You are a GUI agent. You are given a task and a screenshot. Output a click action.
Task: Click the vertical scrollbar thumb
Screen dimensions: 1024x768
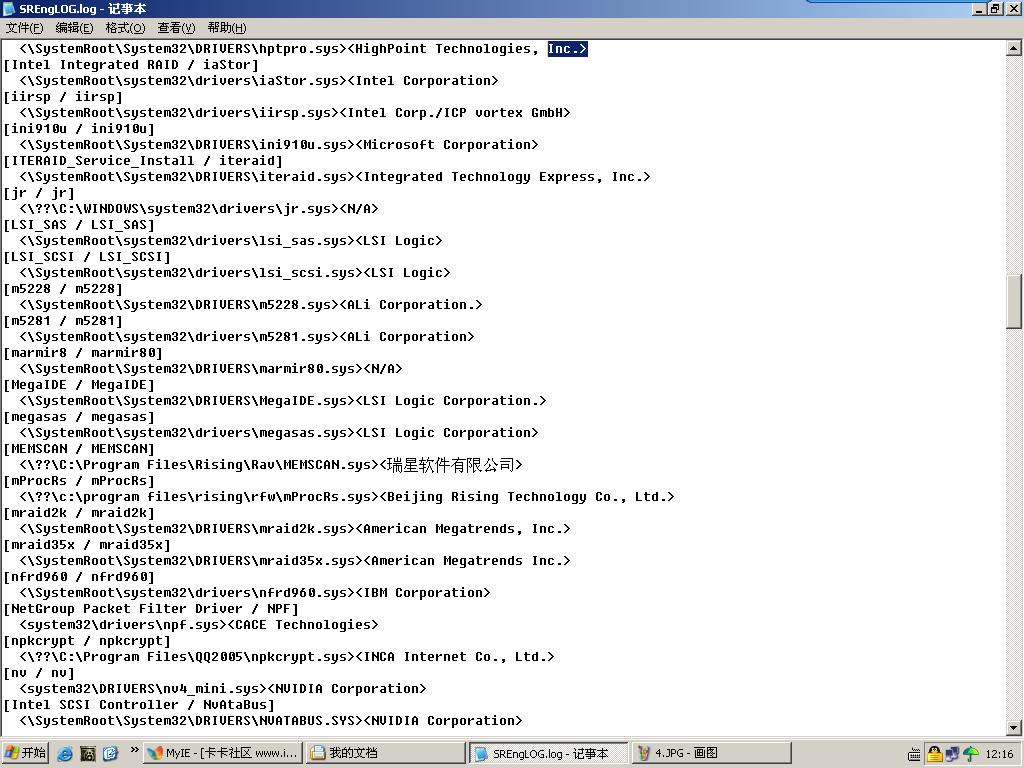coord(1014,301)
